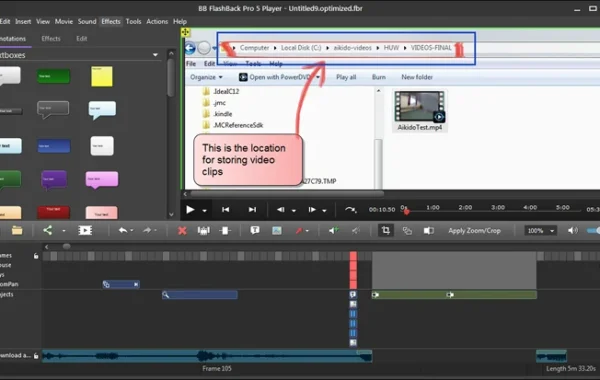
Task: Click the Undo arrow icon
Action: 122,230
